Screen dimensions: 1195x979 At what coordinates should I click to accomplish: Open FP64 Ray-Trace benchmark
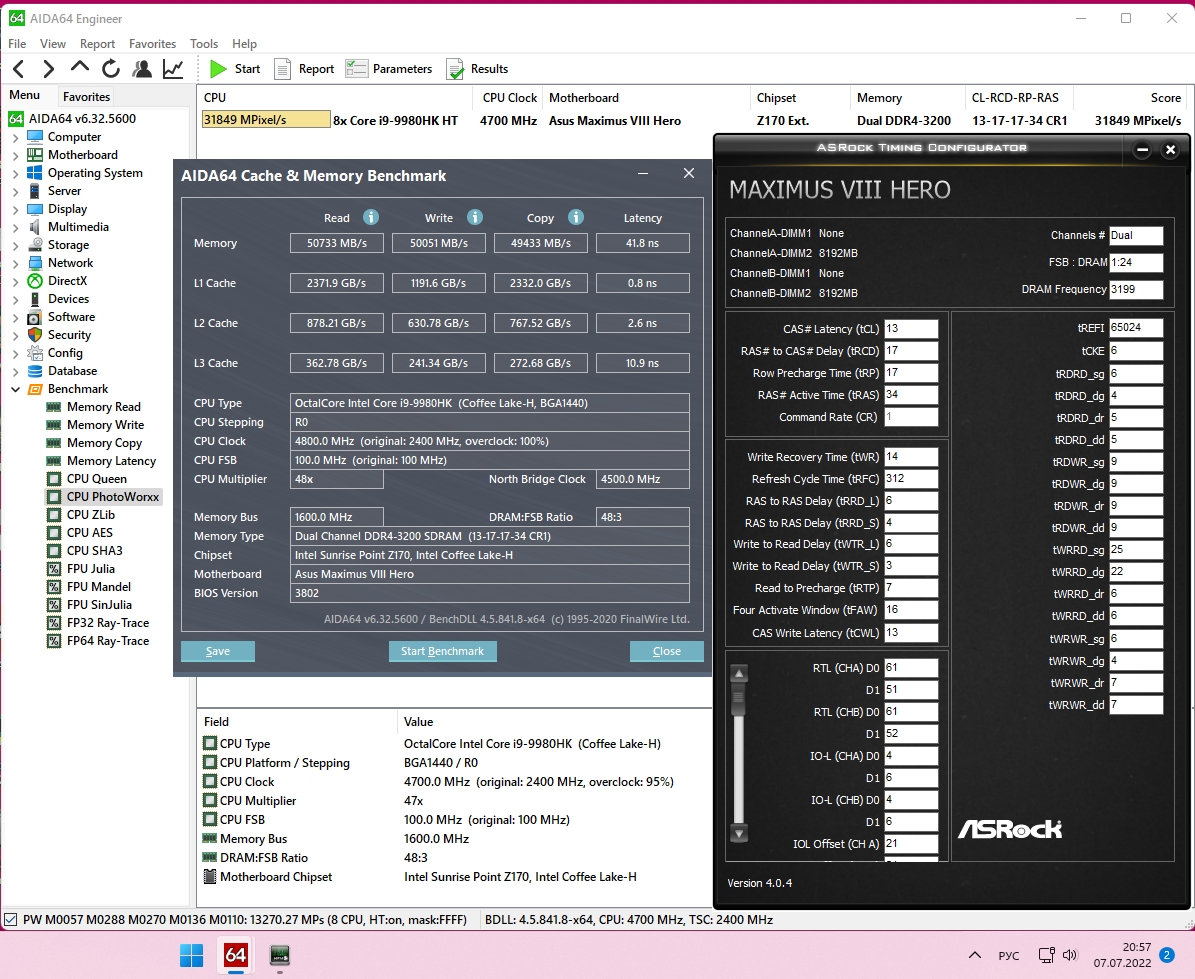(x=108, y=641)
